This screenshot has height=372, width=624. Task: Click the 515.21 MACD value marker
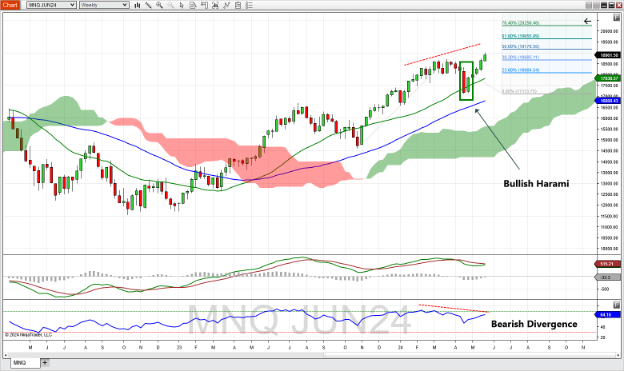(608, 264)
